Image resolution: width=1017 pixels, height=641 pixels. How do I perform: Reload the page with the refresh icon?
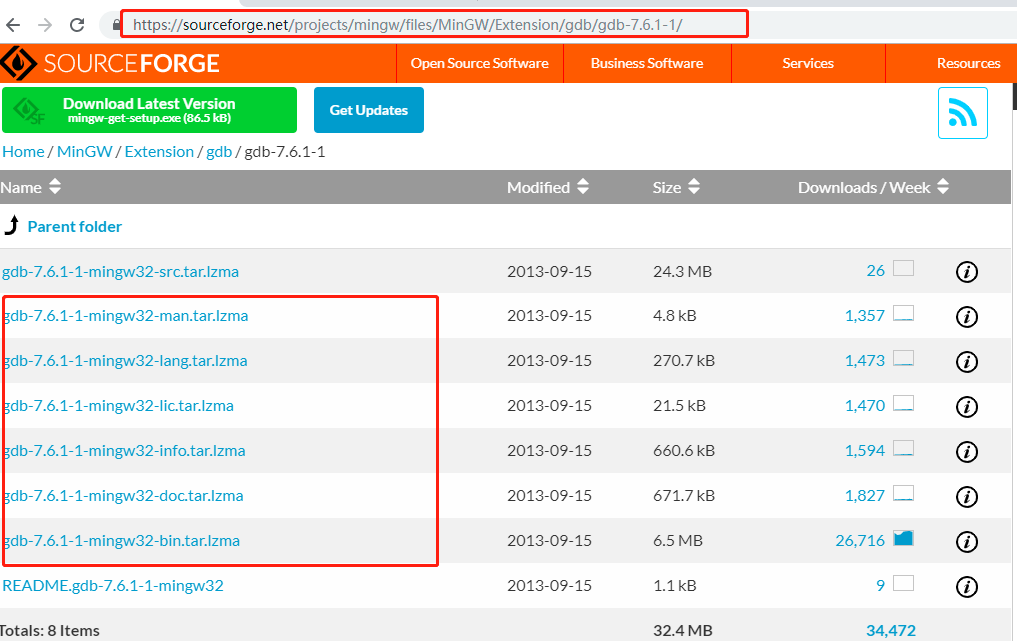[x=77, y=25]
